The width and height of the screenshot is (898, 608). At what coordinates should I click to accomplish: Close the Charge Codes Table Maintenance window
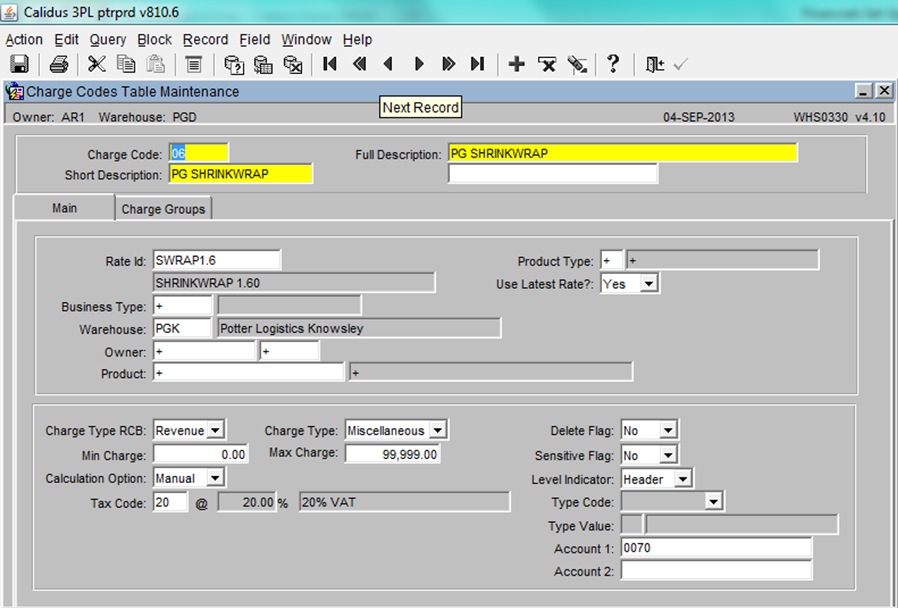[x=884, y=90]
